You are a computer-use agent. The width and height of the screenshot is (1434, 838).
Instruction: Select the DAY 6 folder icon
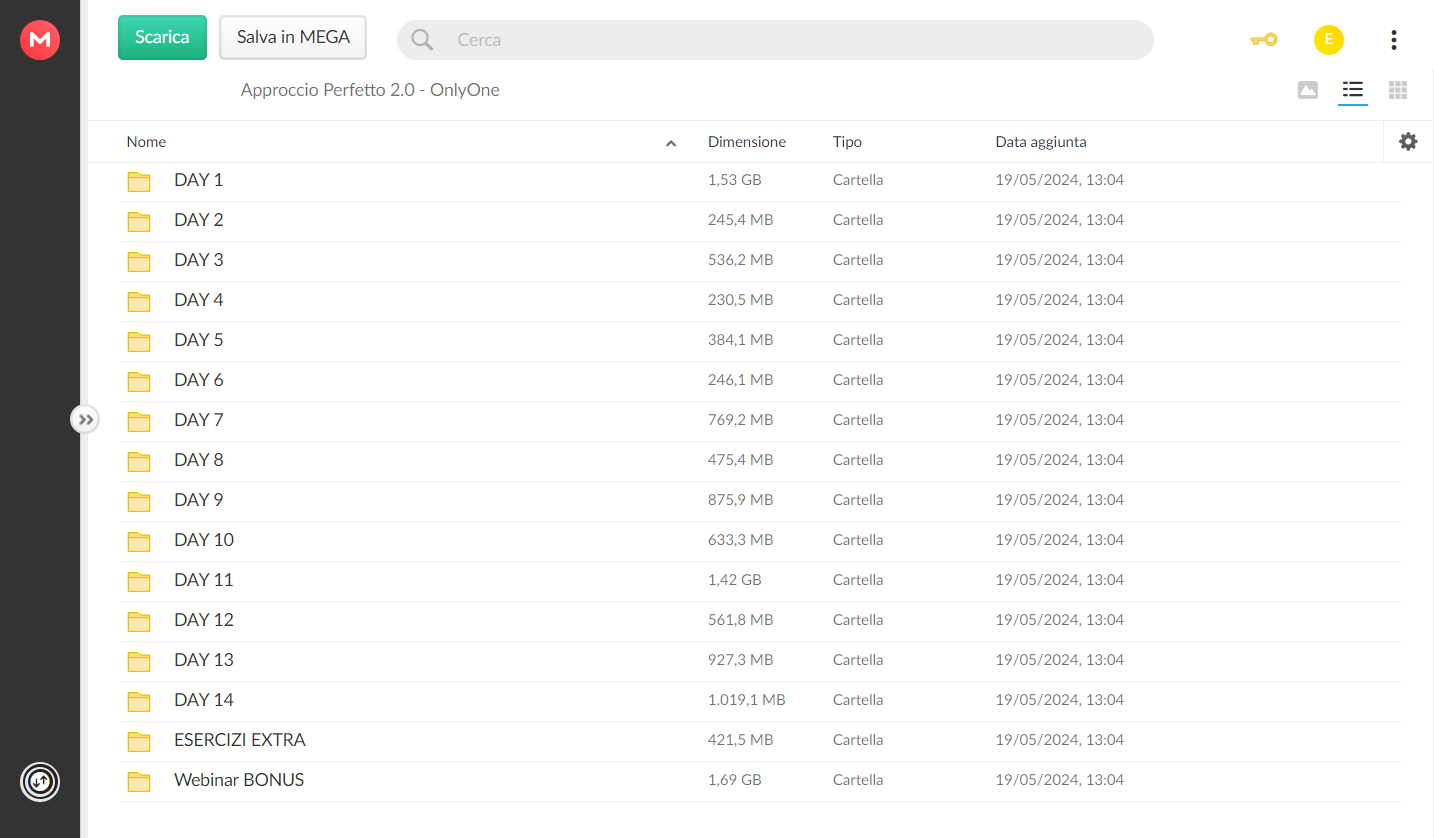point(139,381)
